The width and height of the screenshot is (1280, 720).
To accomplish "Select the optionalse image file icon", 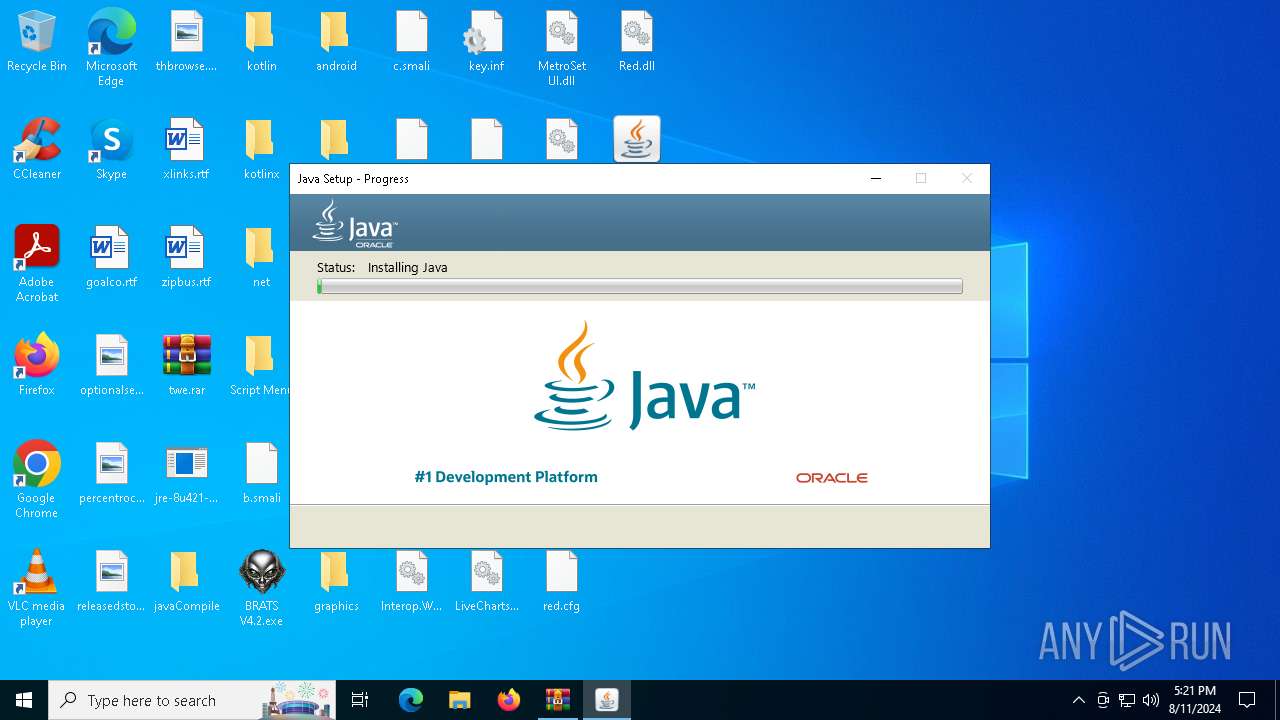I will (x=111, y=366).
